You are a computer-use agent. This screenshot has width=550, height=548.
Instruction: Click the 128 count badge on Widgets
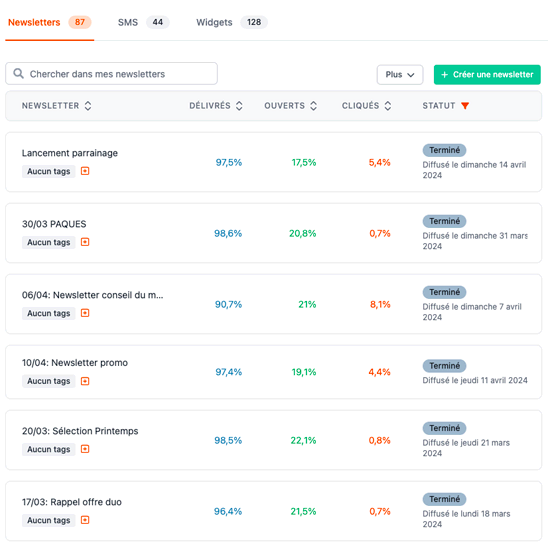tap(254, 22)
